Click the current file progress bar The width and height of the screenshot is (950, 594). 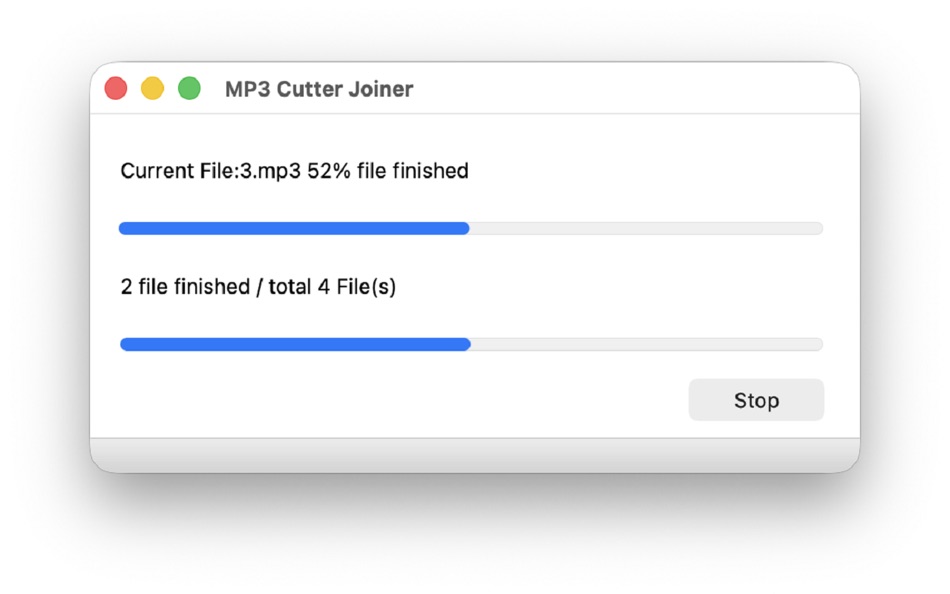[x=470, y=228]
